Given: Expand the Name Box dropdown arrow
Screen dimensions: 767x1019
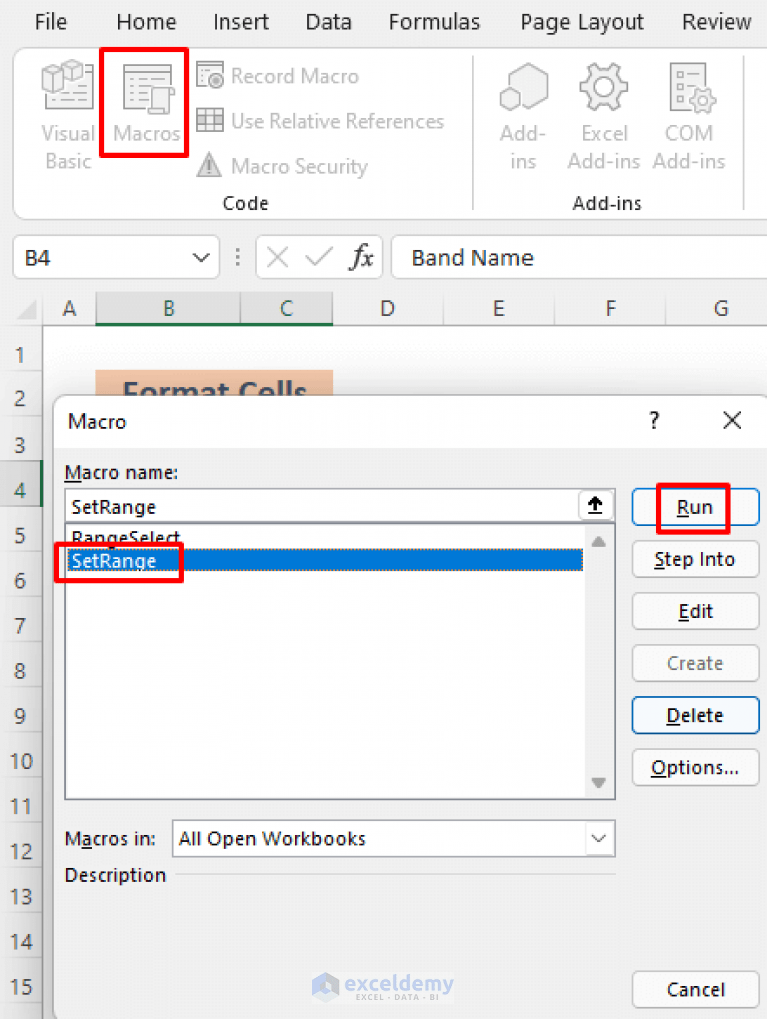Looking at the screenshot, I should [201, 258].
